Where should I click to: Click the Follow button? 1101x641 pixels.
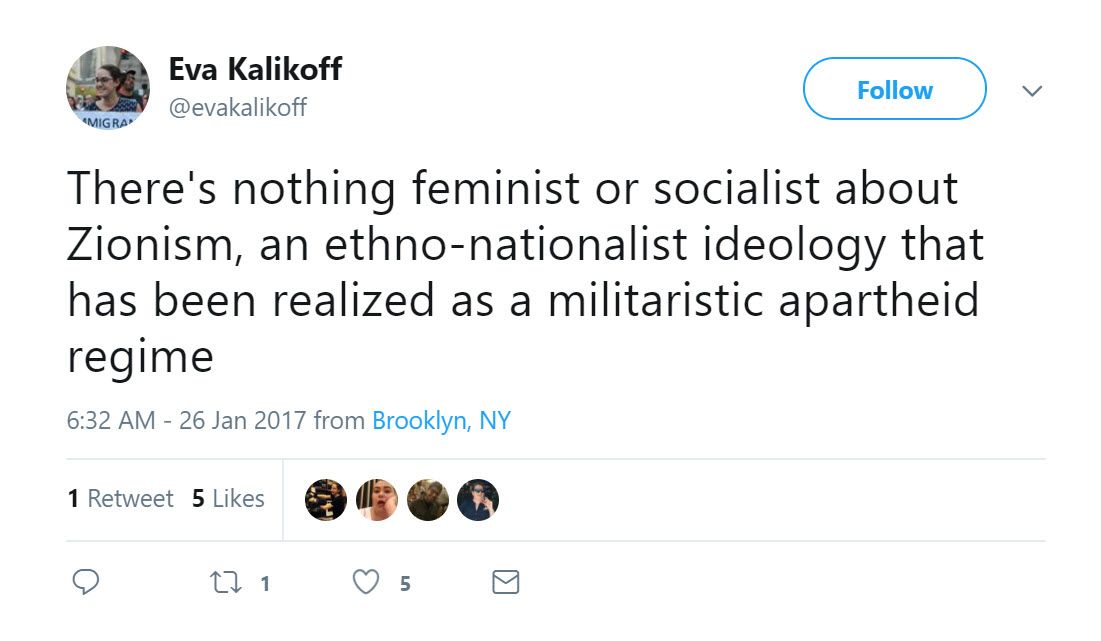894,90
